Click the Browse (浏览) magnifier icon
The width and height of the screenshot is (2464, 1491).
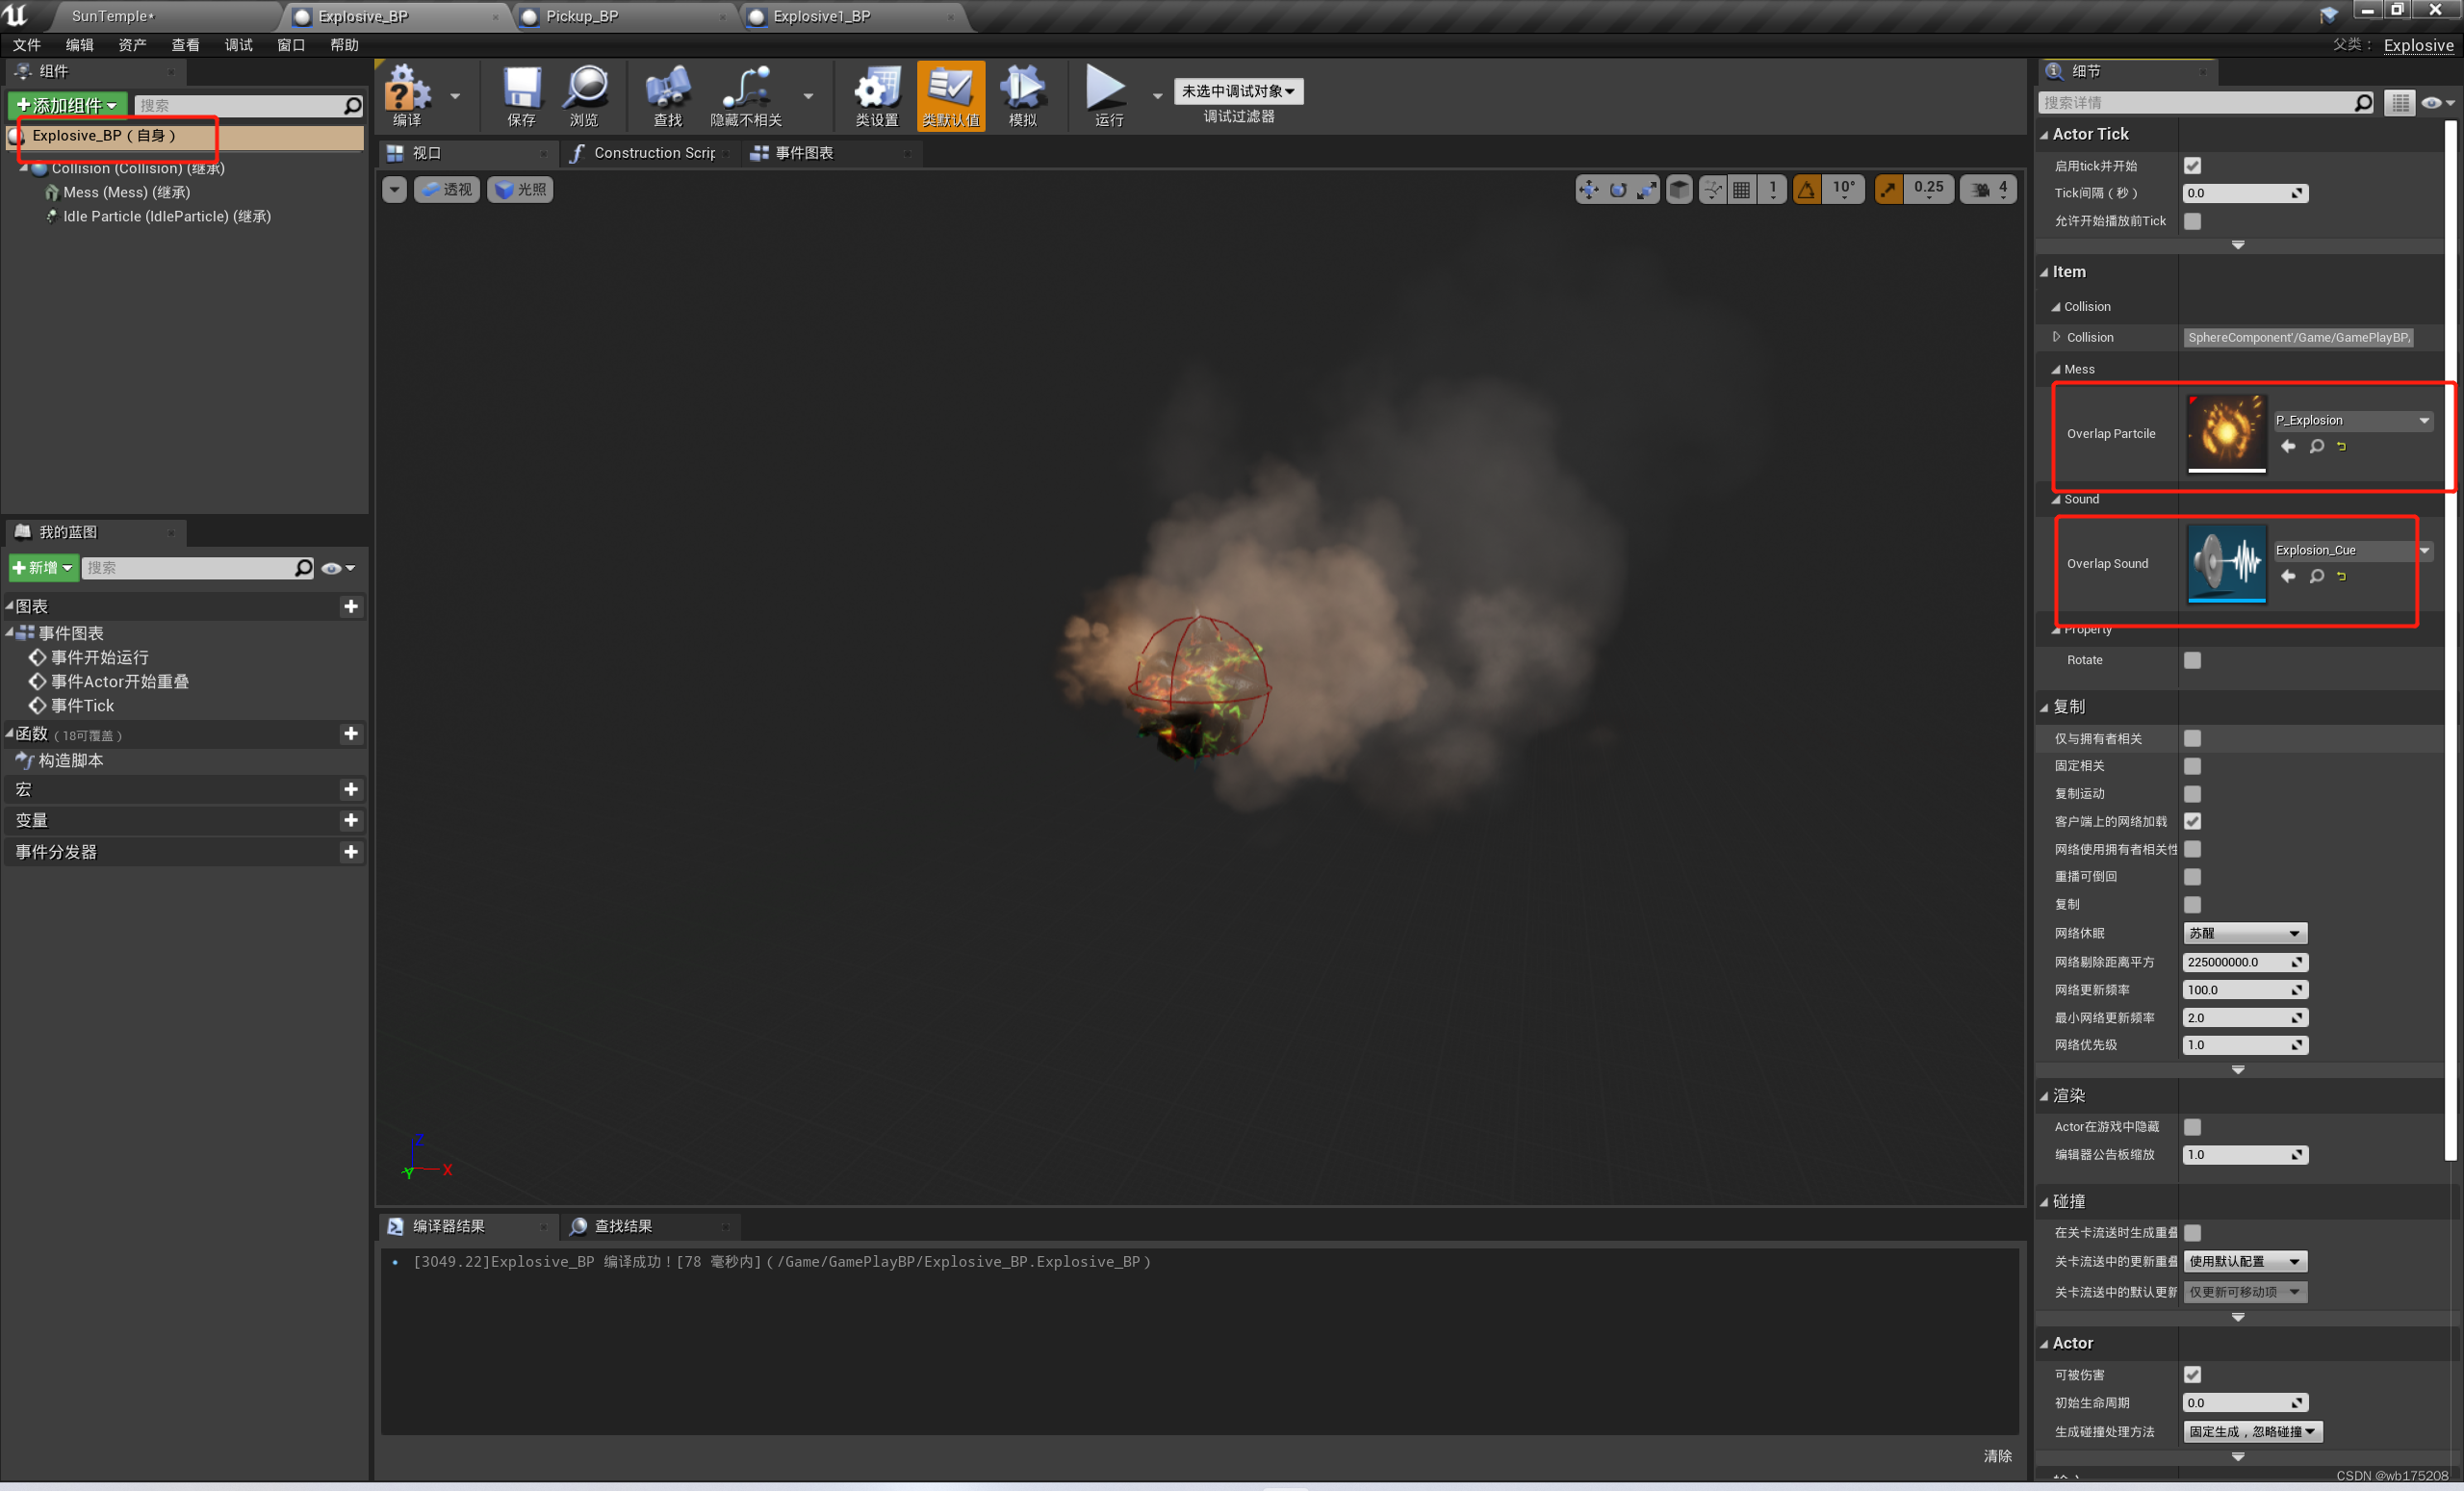tap(585, 96)
